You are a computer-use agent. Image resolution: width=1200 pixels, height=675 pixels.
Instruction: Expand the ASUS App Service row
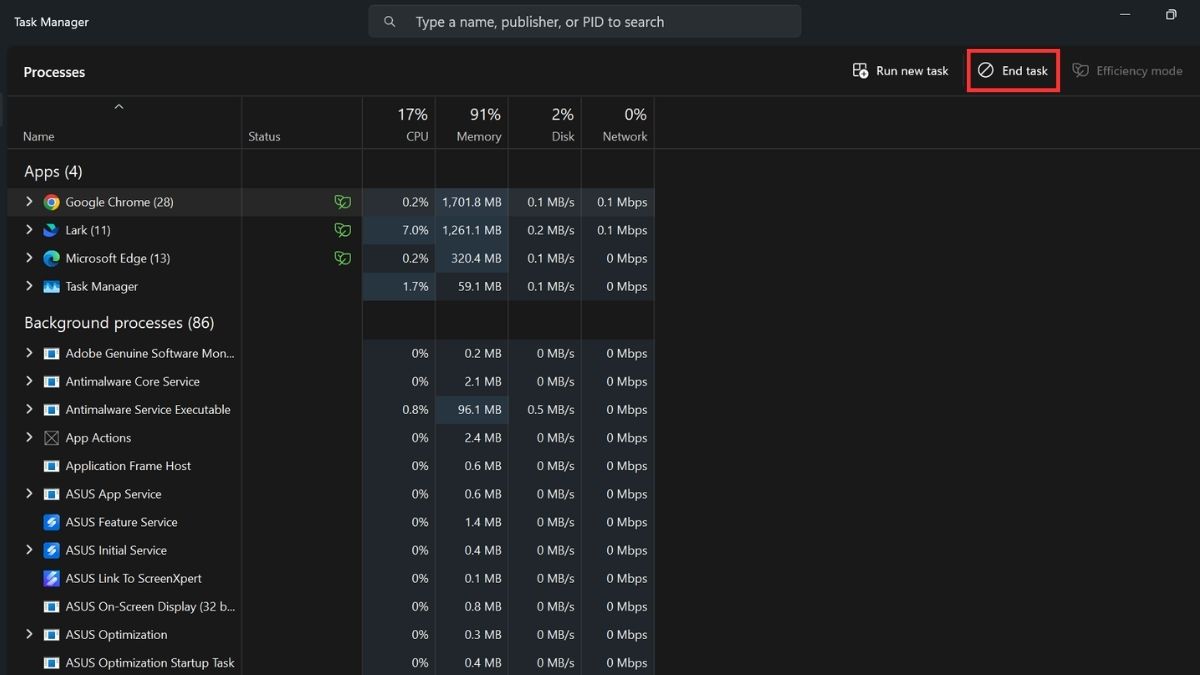coord(29,494)
